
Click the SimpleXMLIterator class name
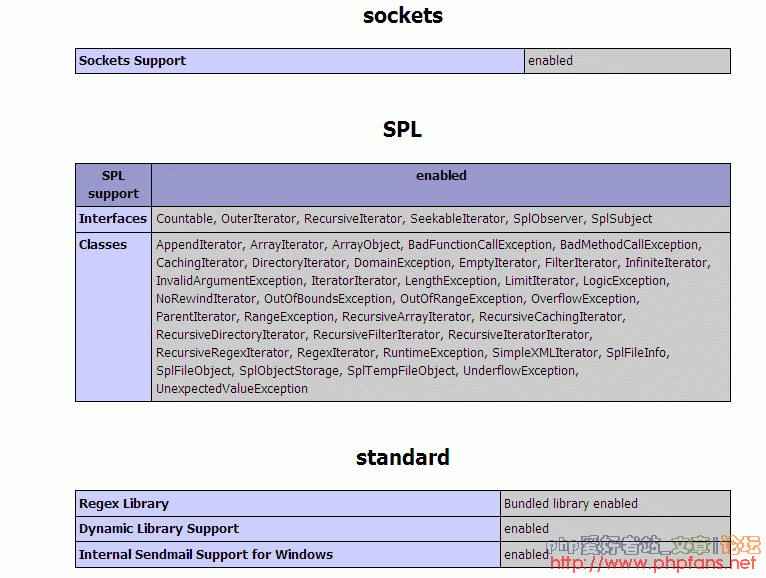pyautogui.click(x=545, y=353)
